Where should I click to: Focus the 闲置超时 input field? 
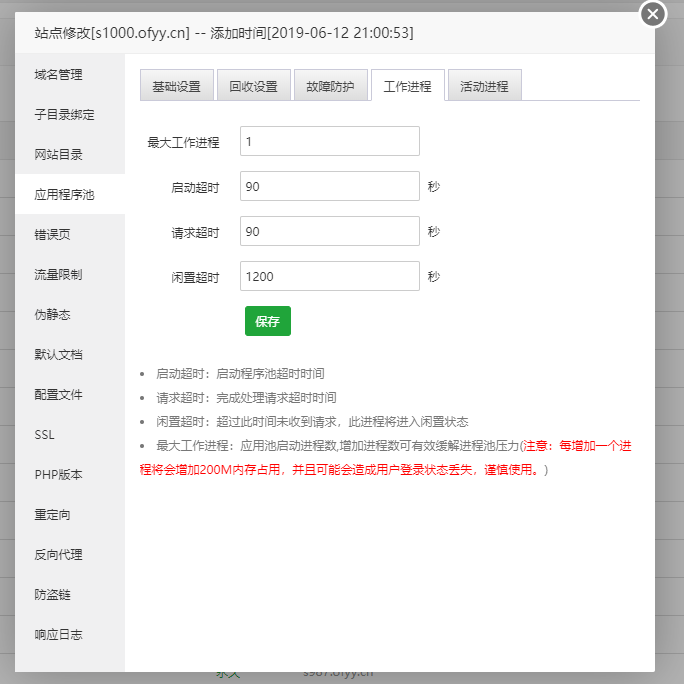[x=330, y=276]
